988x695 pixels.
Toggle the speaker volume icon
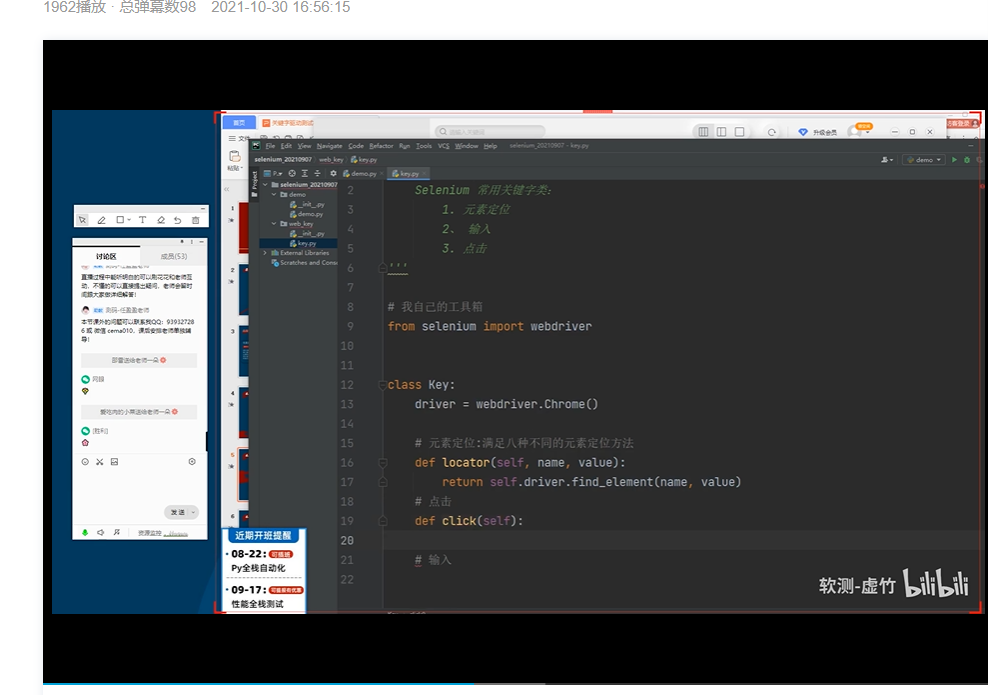[101, 532]
